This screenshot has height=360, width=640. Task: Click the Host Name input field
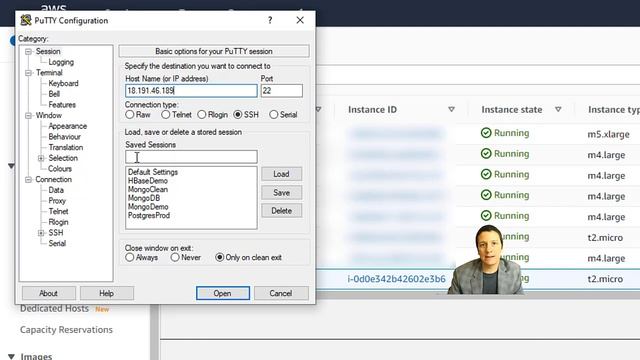191,91
